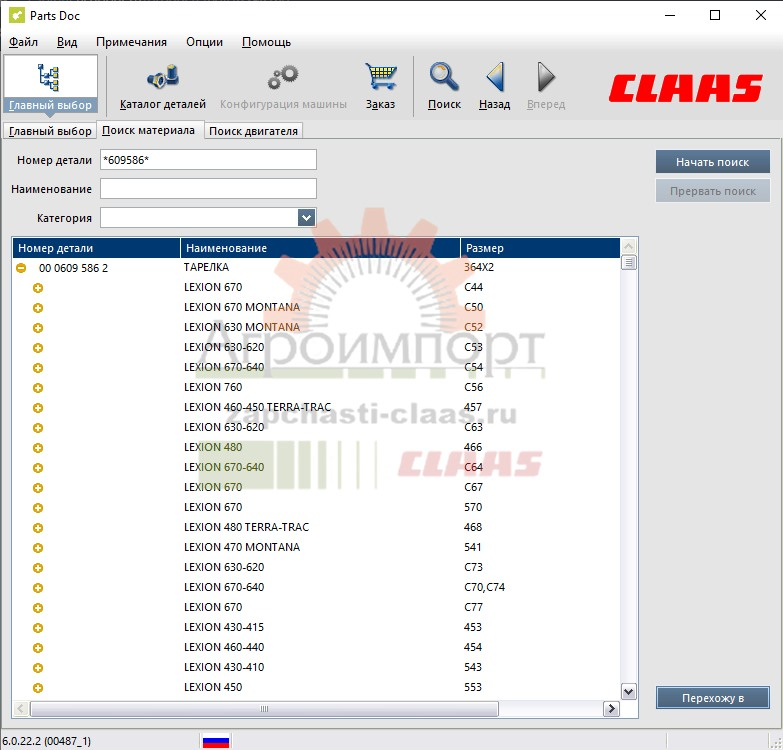Open the Заказ shopping cart icon
The height and width of the screenshot is (750, 783).
(x=381, y=76)
